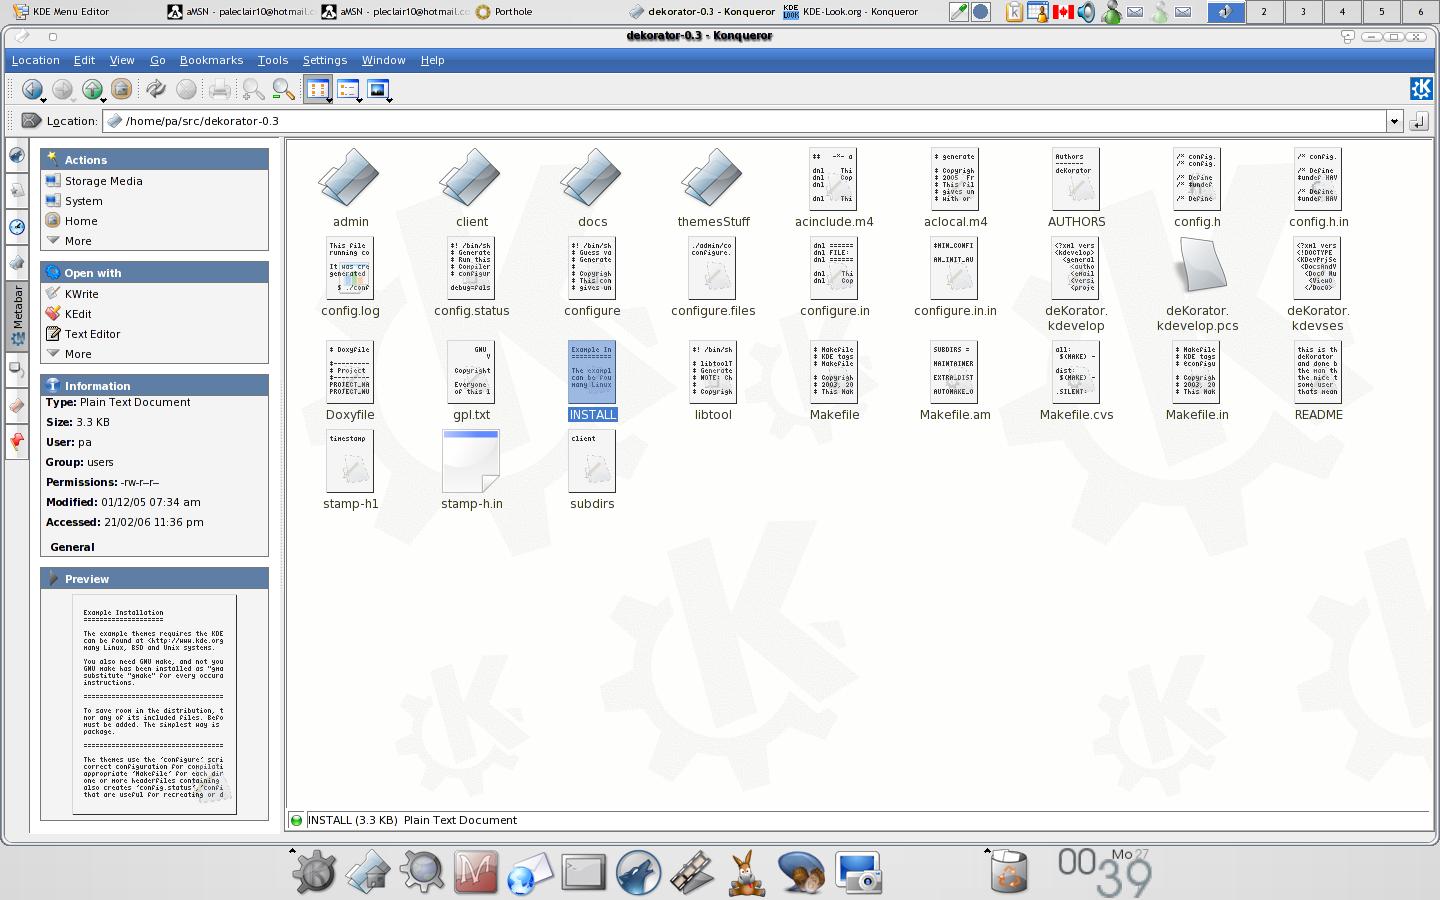Open the image view dropdown arrow
This screenshot has height=900, width=1440.
[x=389, y=99]
